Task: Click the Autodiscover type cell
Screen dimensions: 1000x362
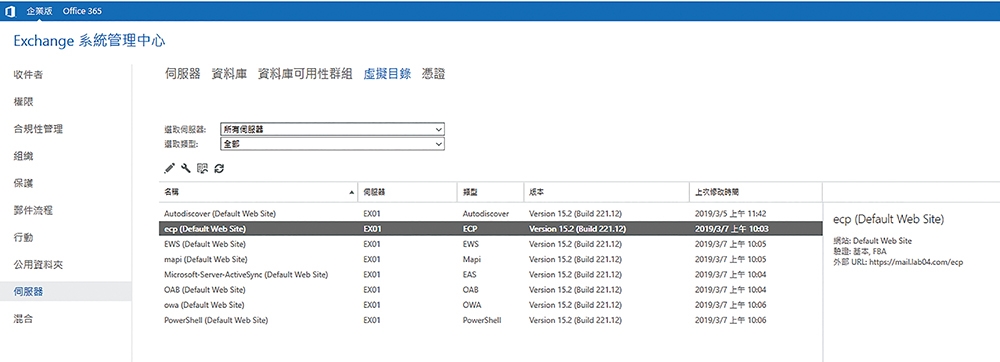Action: coord(485,214)
